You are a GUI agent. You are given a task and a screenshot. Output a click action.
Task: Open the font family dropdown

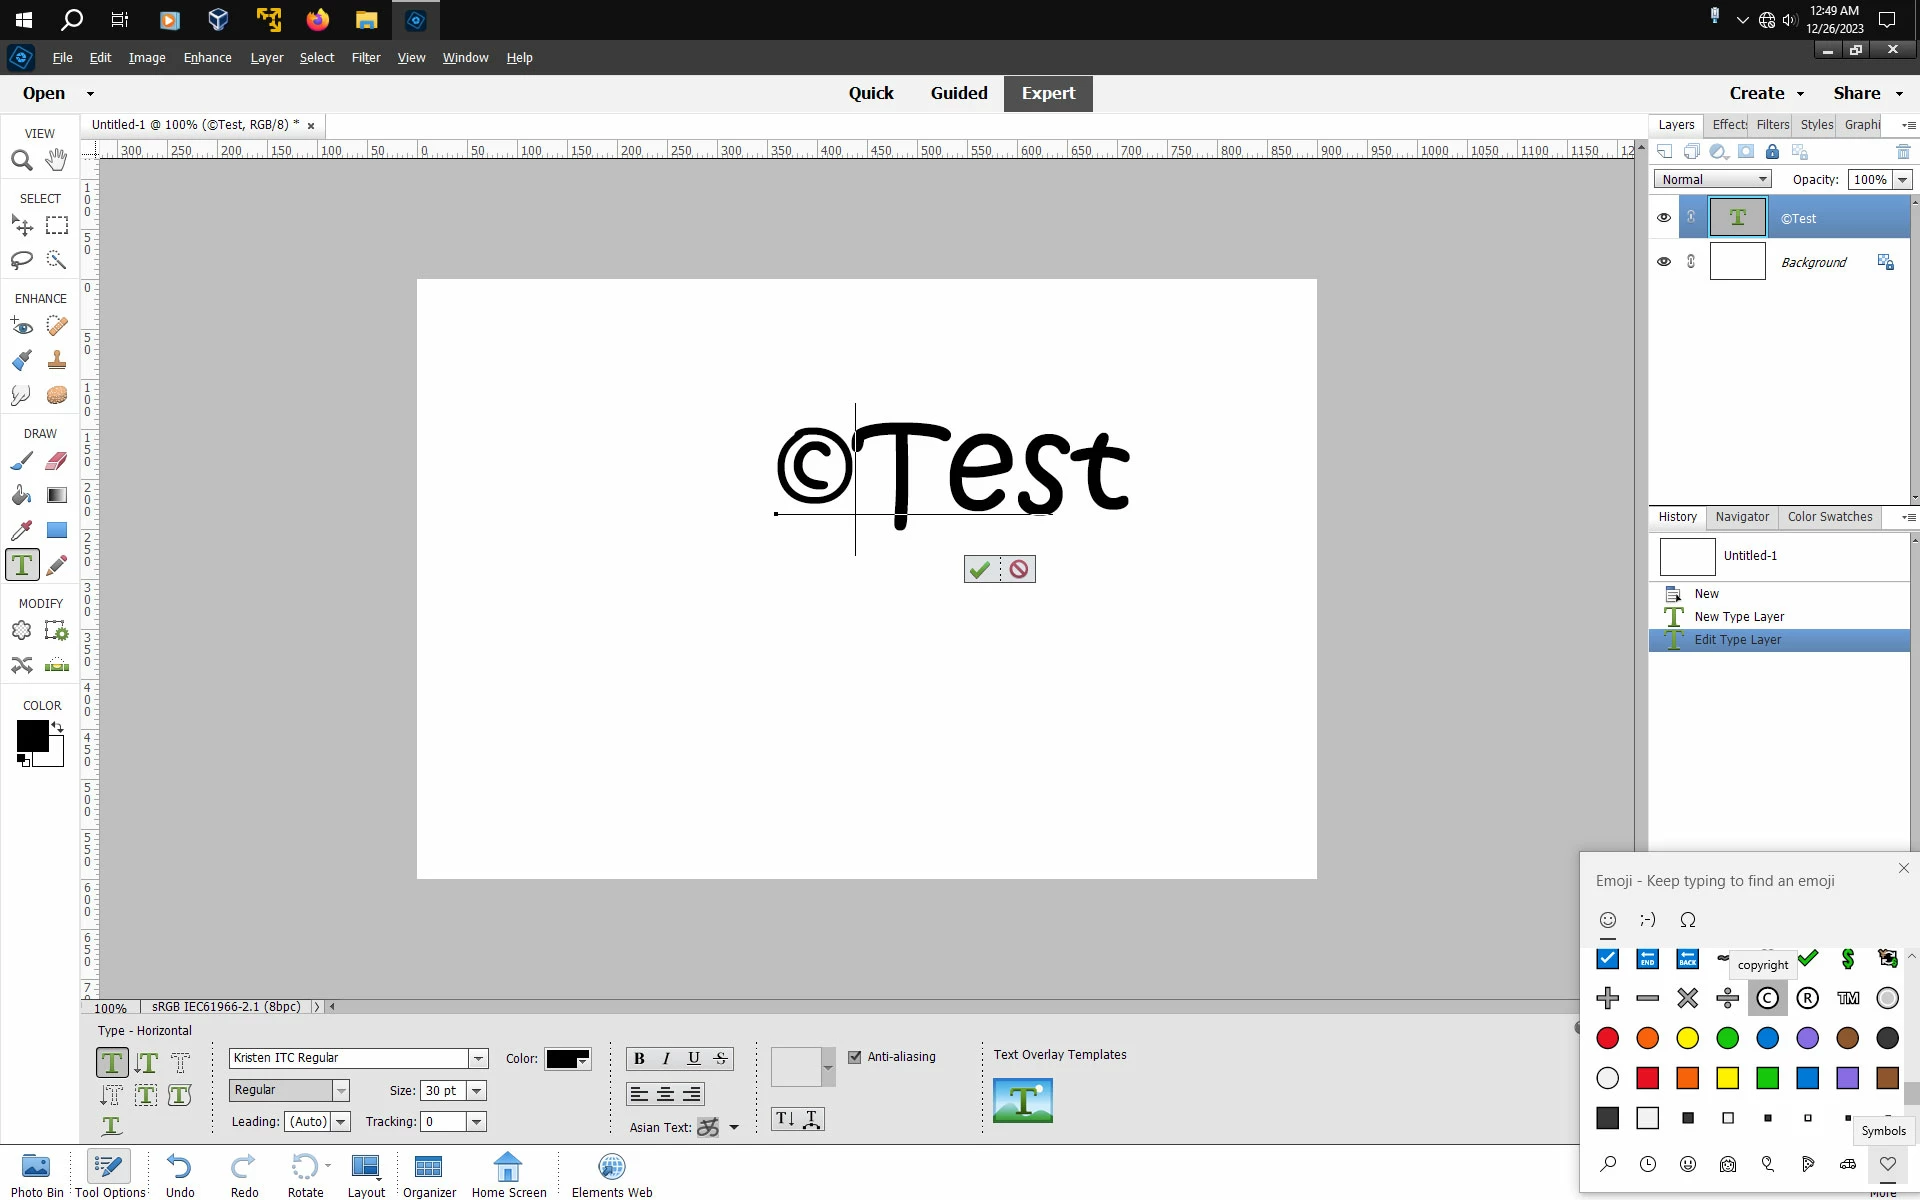[478, 1058]
